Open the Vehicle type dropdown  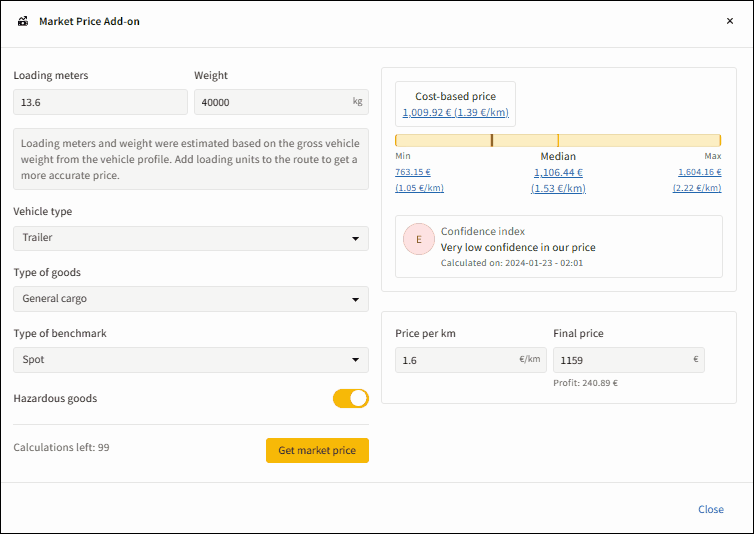click(191, 238)
